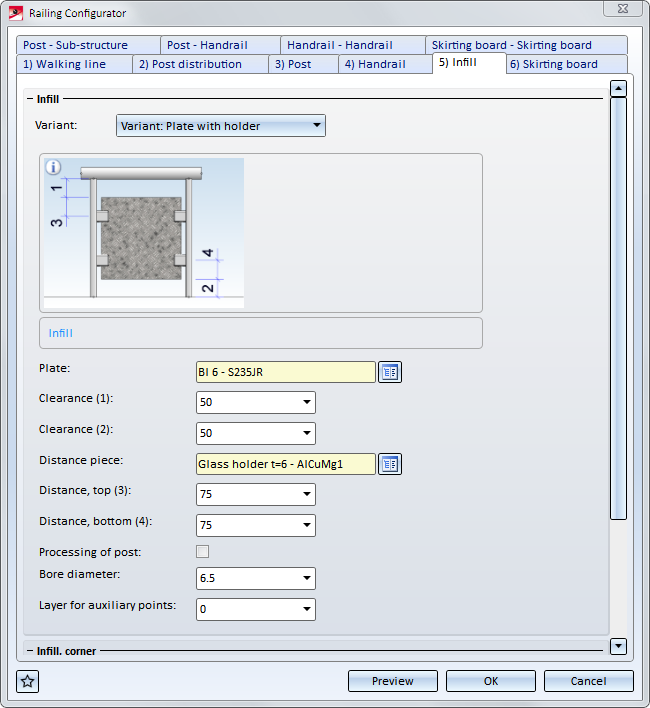Click the favorites star icon
650x708 pixels.
28,681
